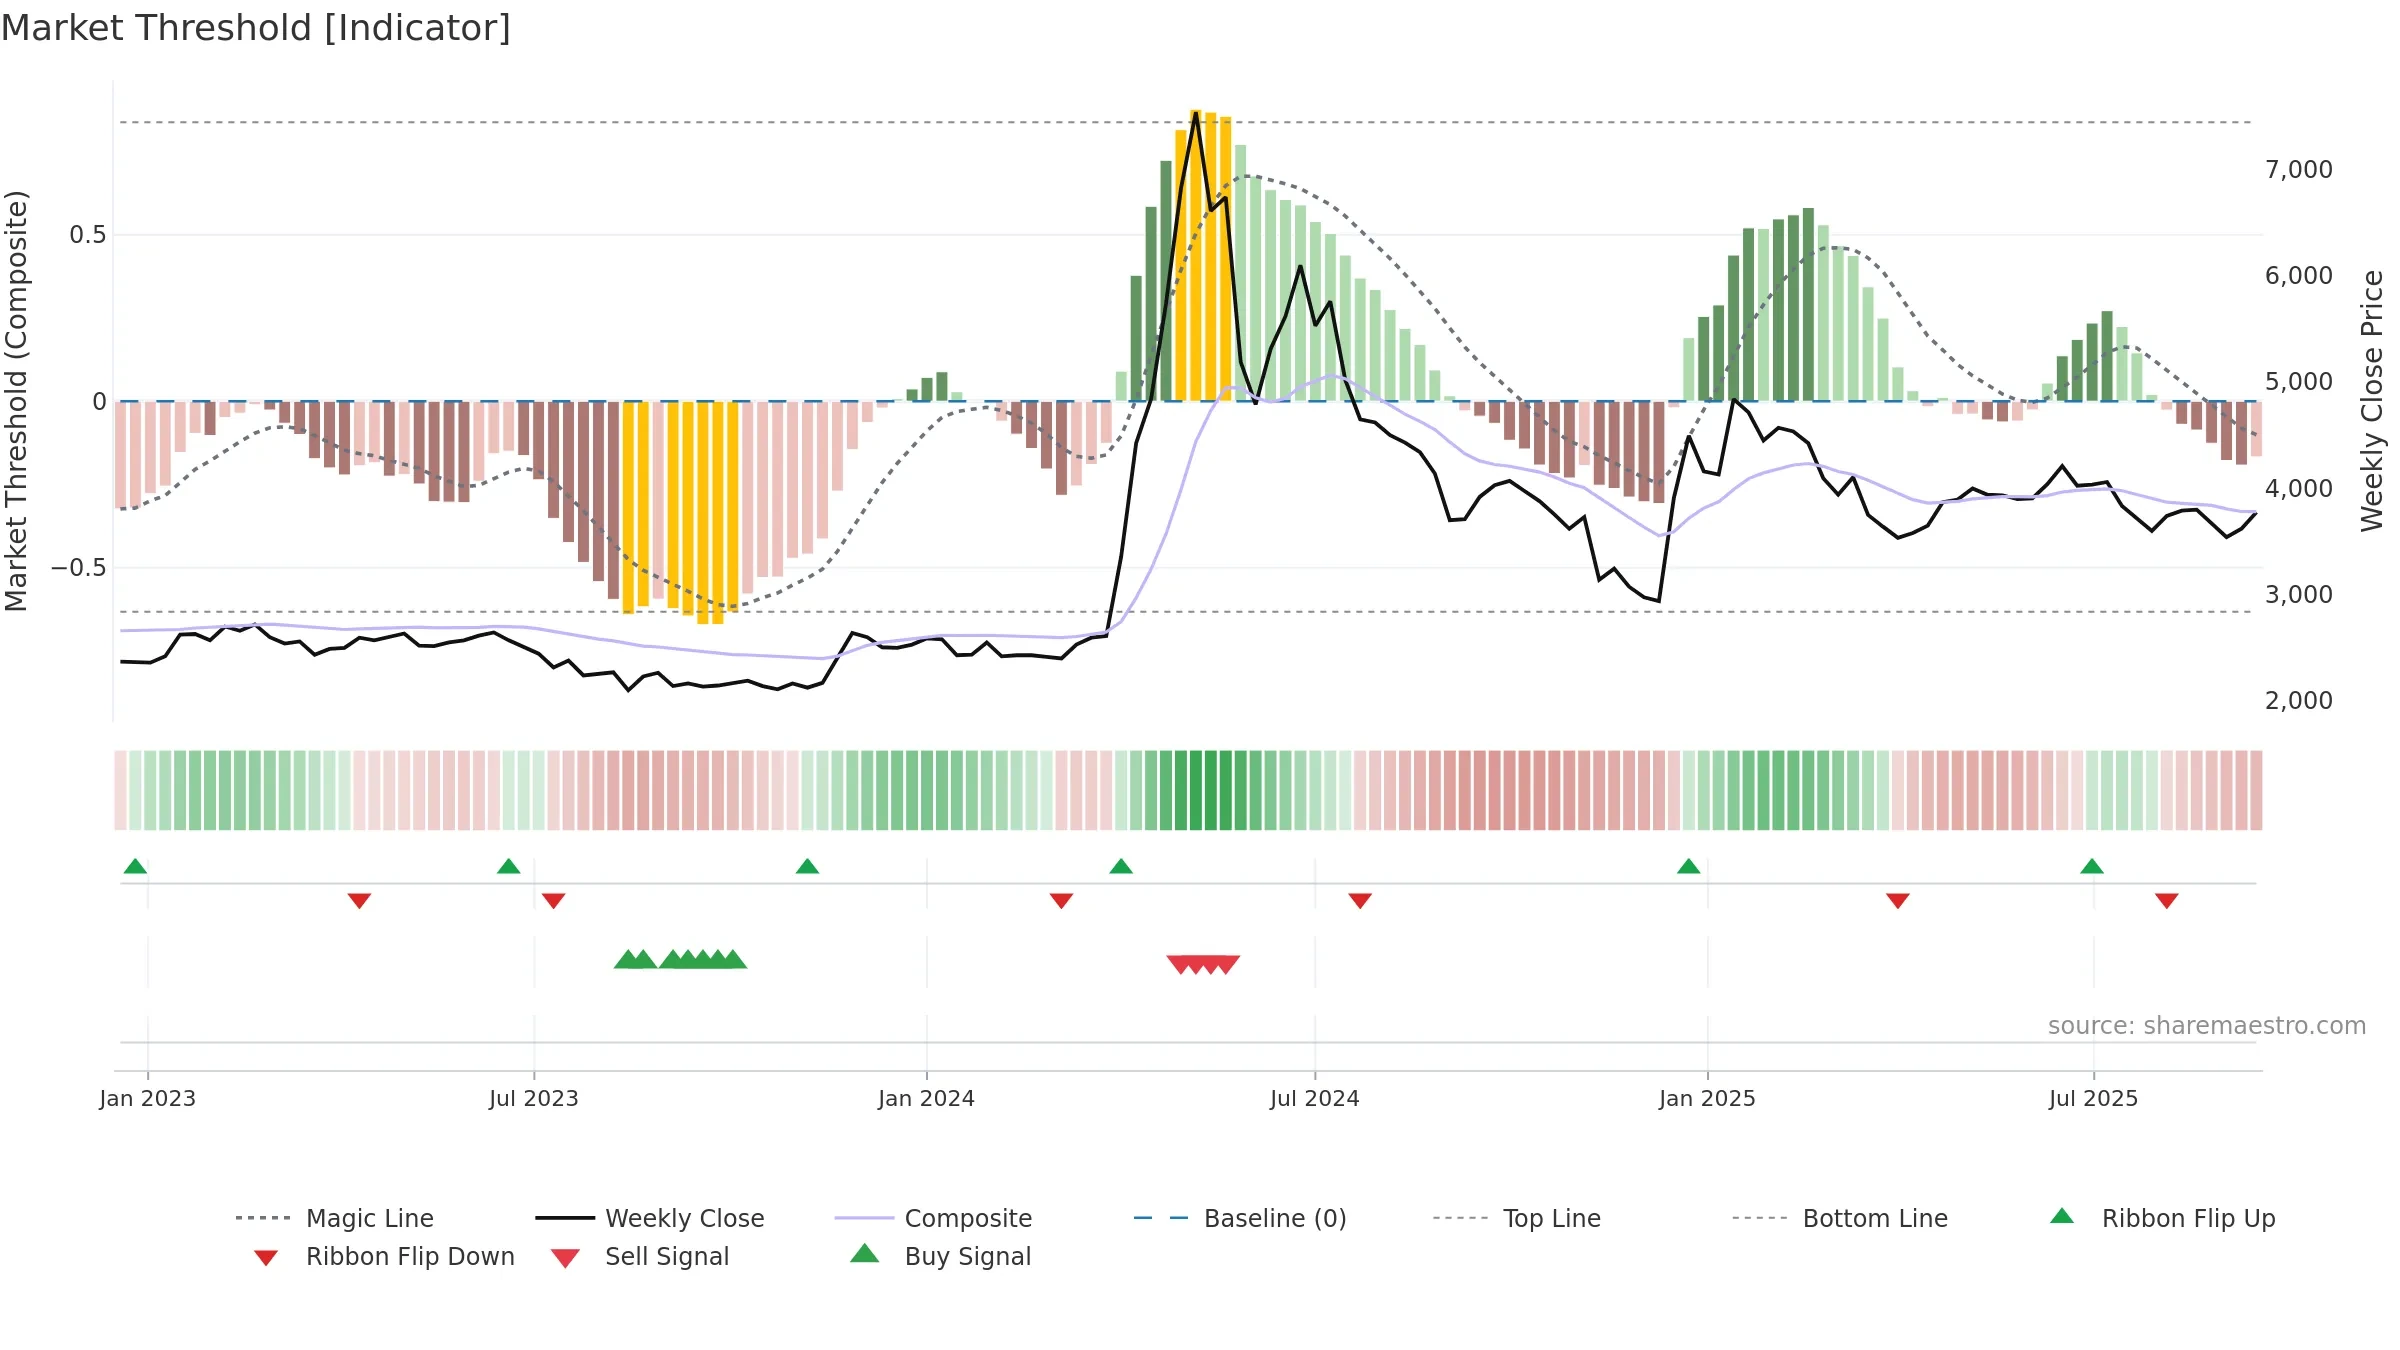Click the Ribbon Flip Down marker near Mar 2024

(1061, 901)
